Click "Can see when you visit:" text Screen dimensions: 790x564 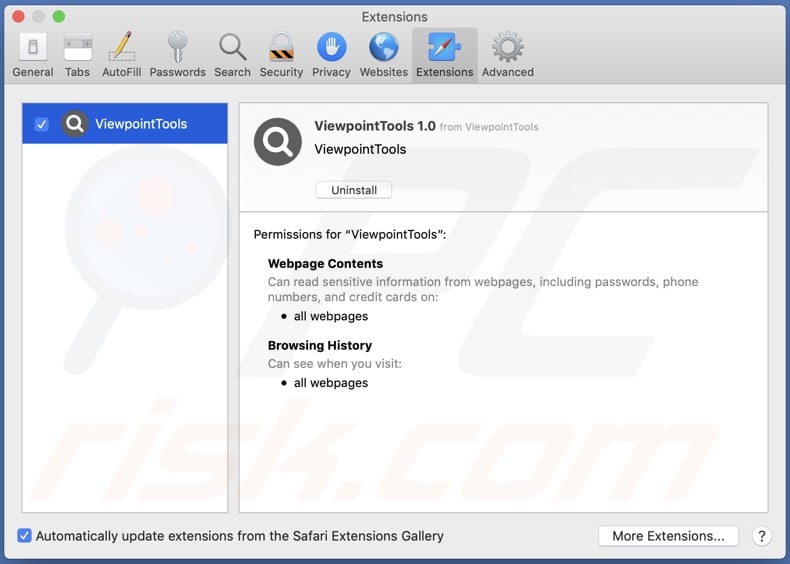tap(335, 363)
